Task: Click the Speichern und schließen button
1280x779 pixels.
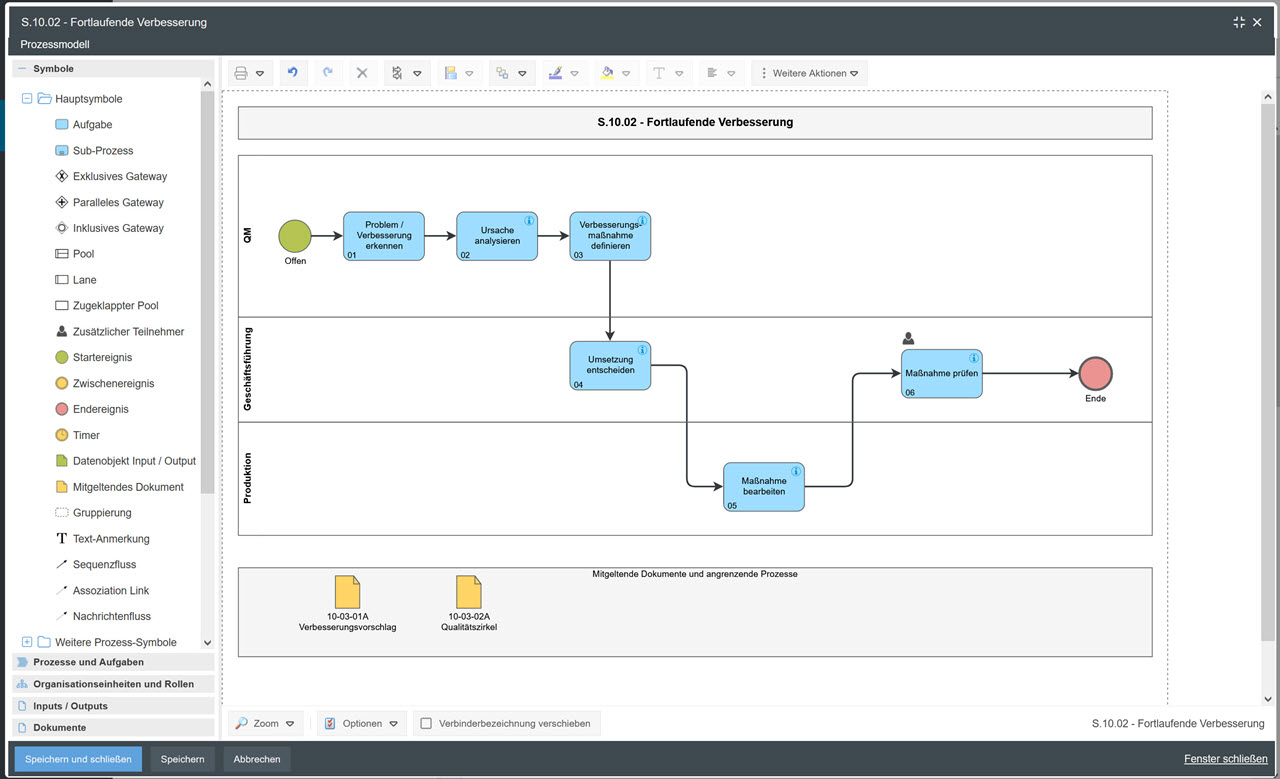Action: tap(76, 758)
